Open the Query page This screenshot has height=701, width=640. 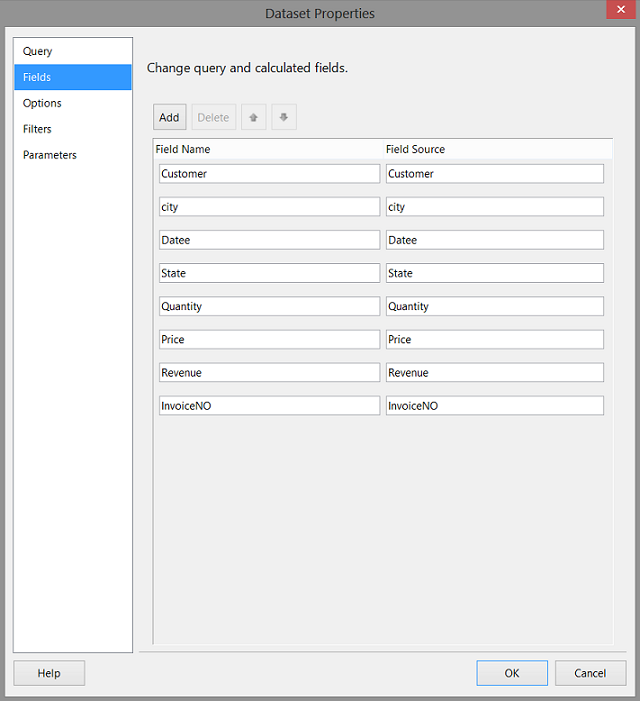click(x=38, y=51)
